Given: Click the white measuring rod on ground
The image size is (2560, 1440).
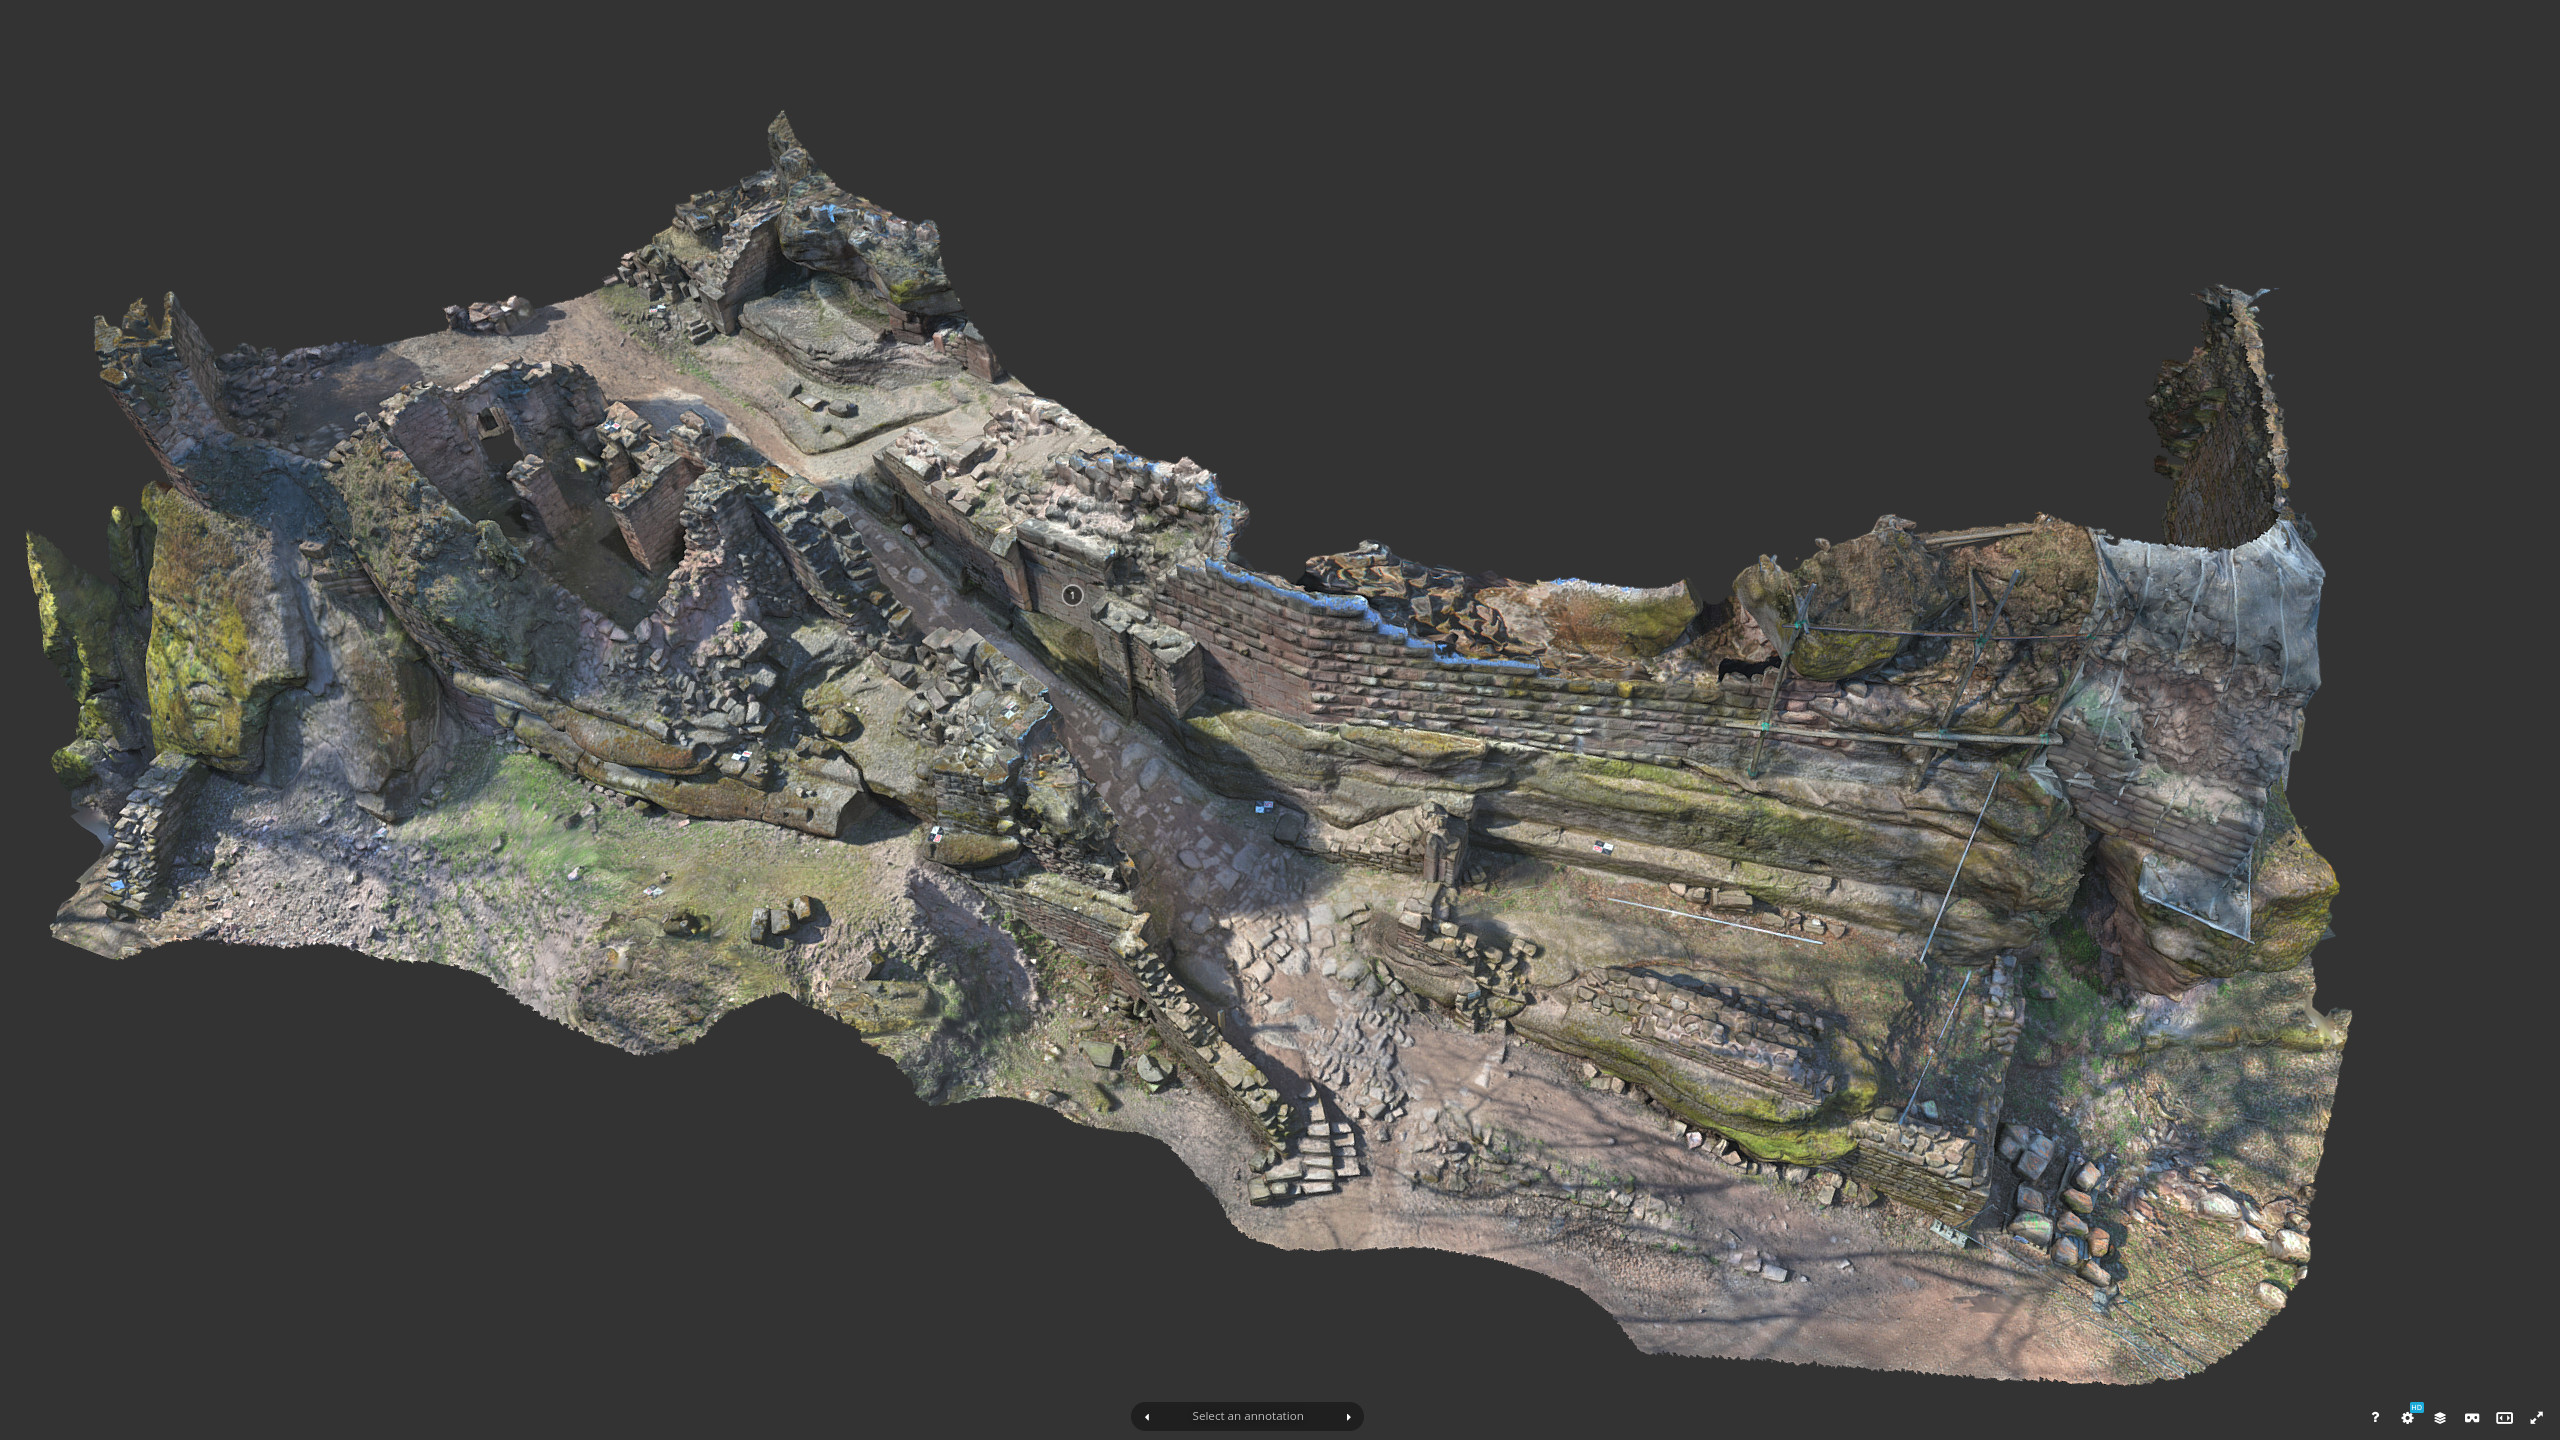Looking at the screenshot, I should 1715,920.
